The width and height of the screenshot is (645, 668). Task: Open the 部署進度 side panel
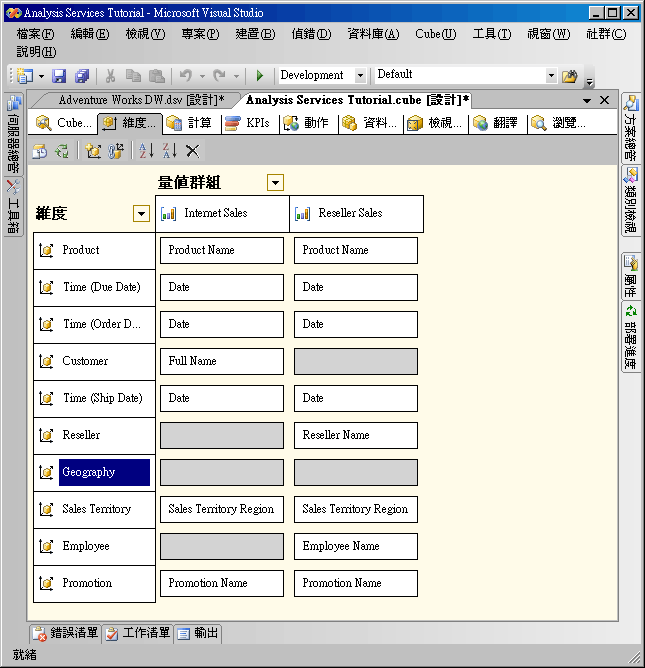[x=631, y=337]
